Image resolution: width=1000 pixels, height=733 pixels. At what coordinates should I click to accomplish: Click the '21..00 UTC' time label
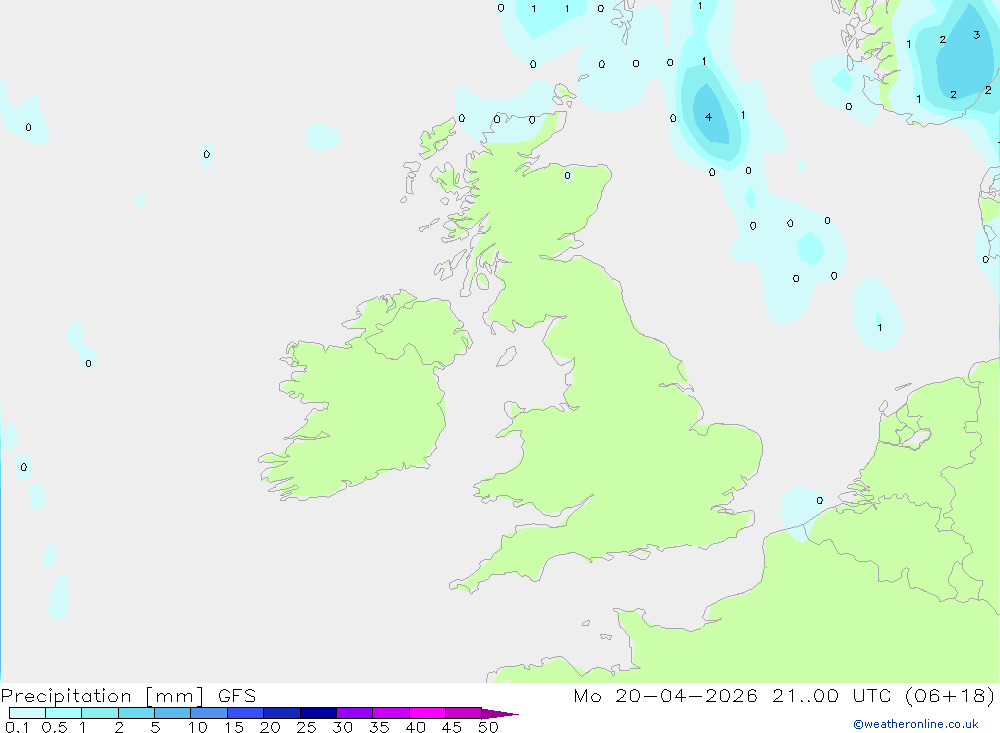click(831, 696)
